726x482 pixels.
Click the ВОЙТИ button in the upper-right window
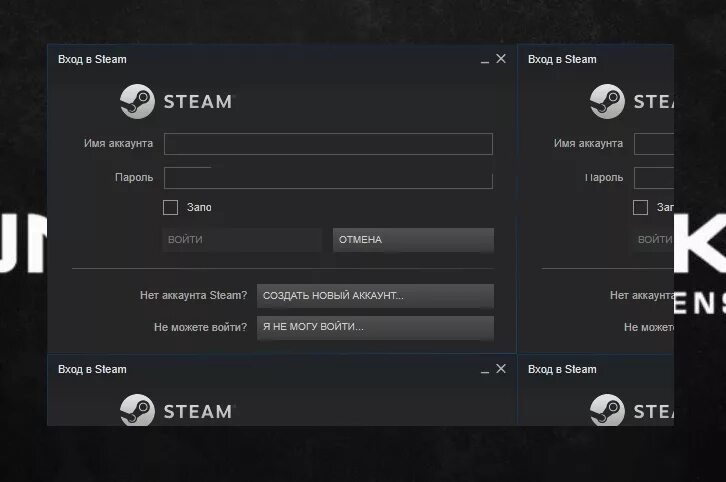pos(653,240)
